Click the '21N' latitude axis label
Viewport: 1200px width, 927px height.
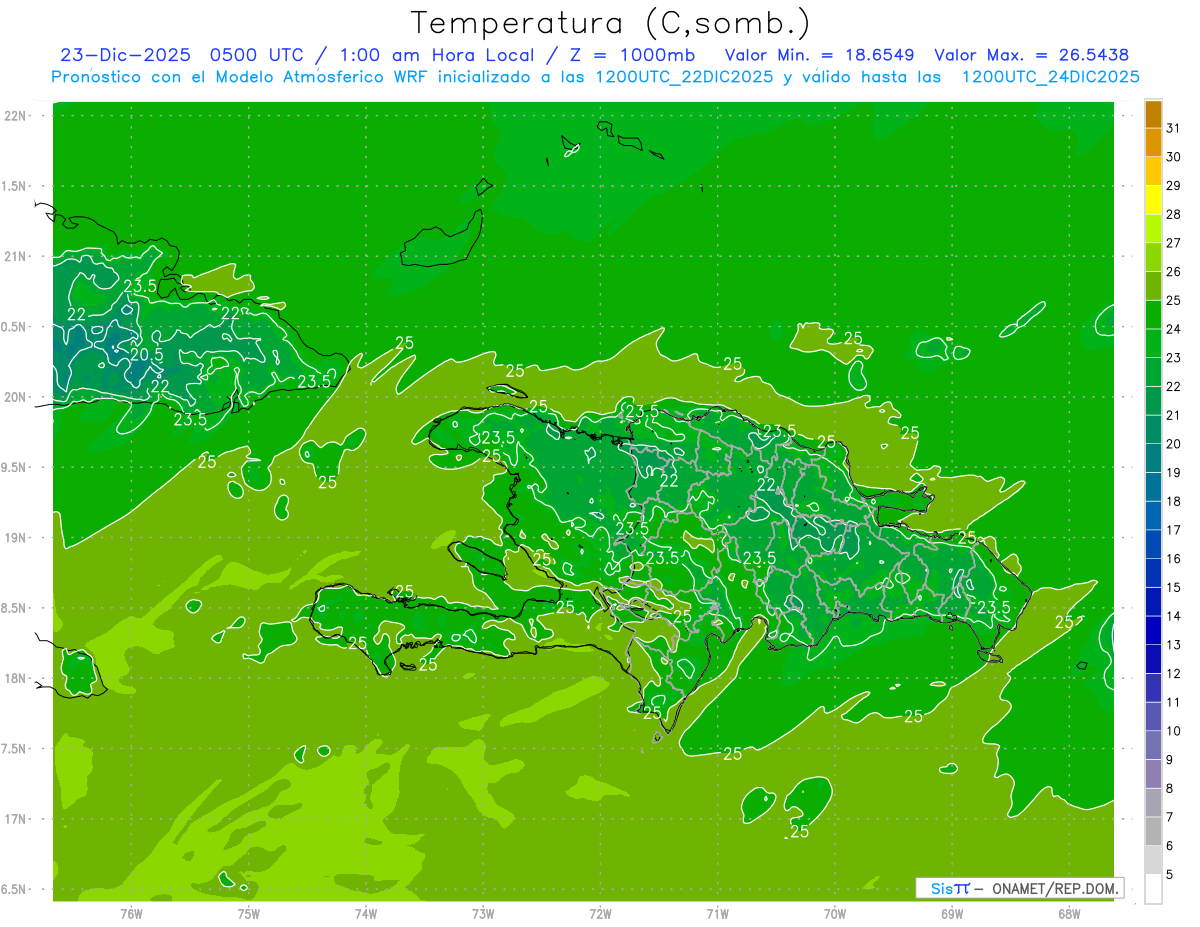click(x=14, y=256)
